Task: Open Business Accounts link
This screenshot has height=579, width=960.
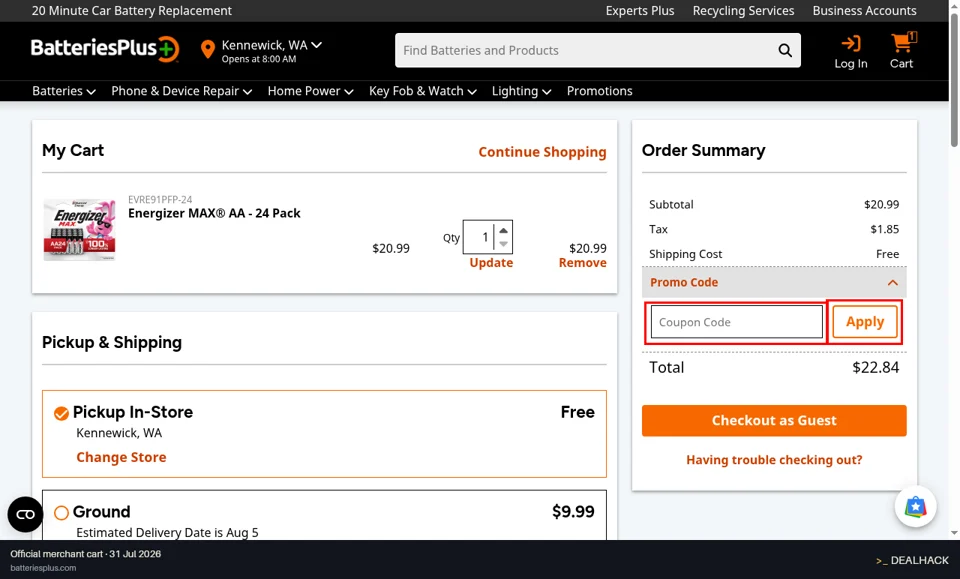Action: click(x=864, y=11)
